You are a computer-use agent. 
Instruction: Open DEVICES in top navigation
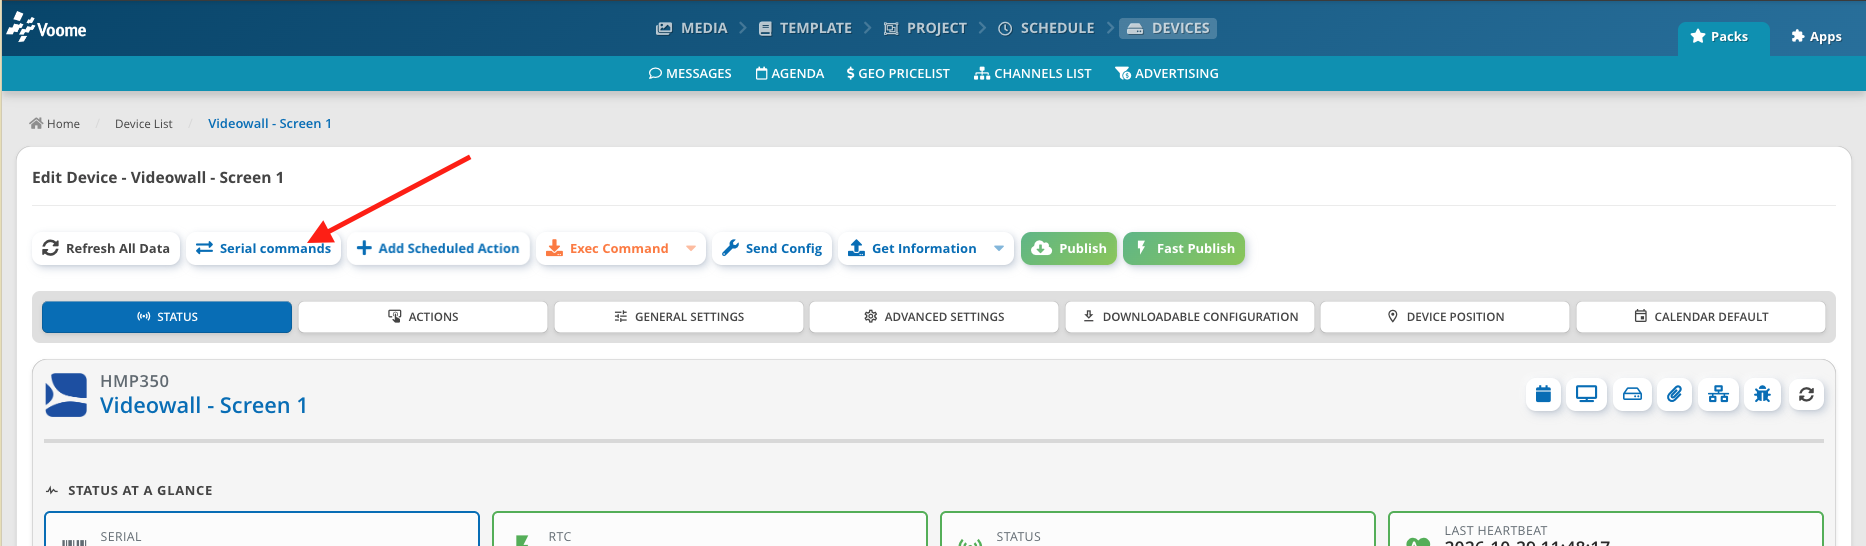click(1168, 28)
